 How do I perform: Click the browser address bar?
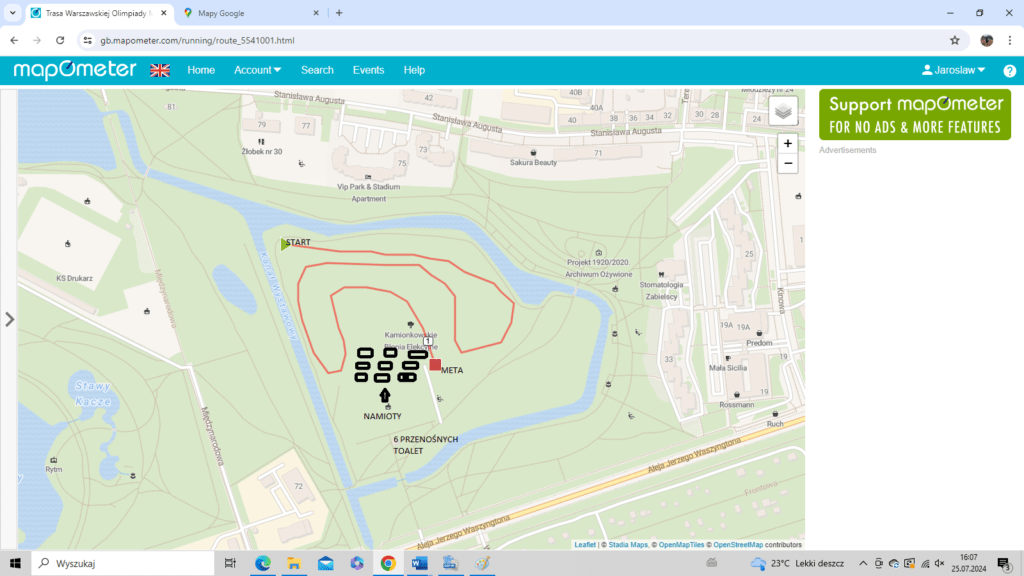[x=500, y=40]
